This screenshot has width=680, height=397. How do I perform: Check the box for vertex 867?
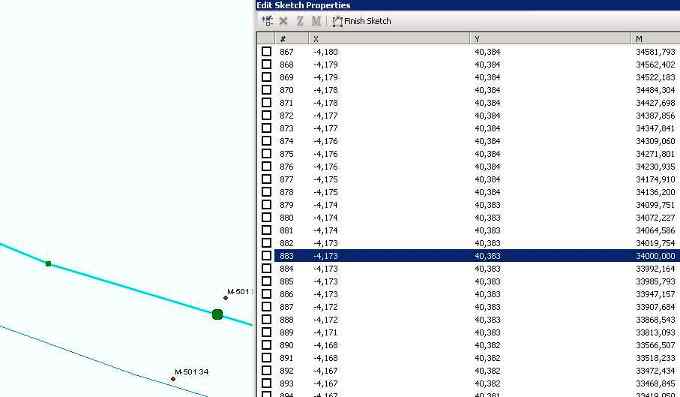coord(266,52)
